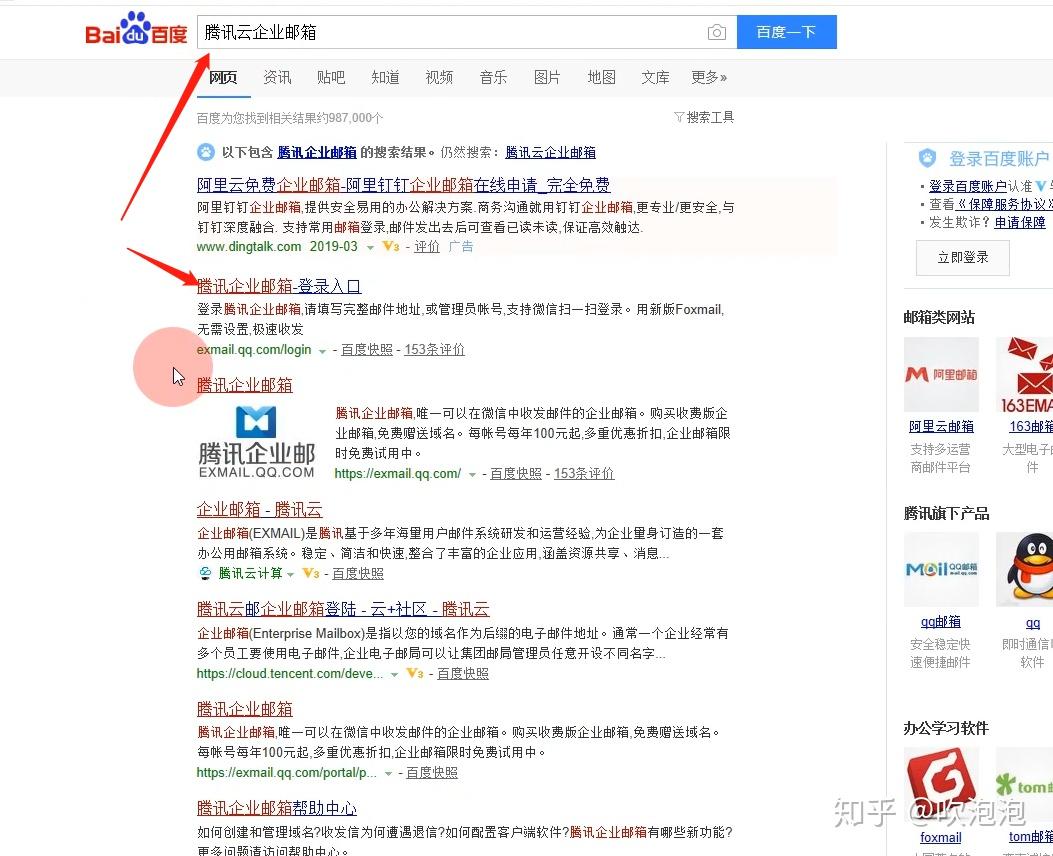Switch to the 资讯 tab
This screenshot has width=1053, height=856.
coord(277,77)
